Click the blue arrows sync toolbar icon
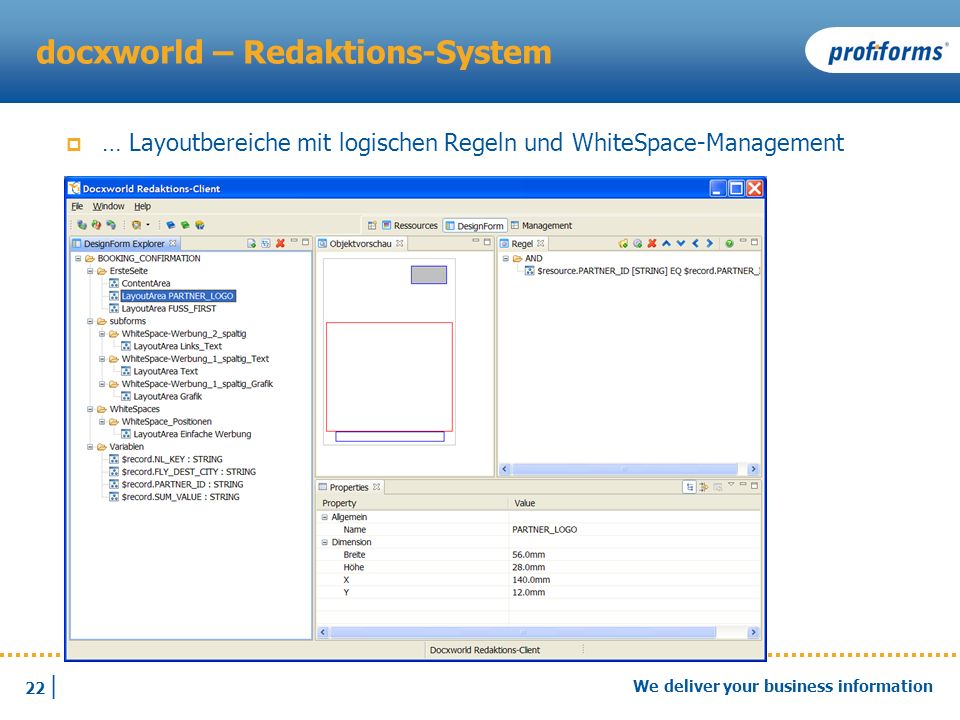Viewport: 960px width, 720px height. point(111,225)
